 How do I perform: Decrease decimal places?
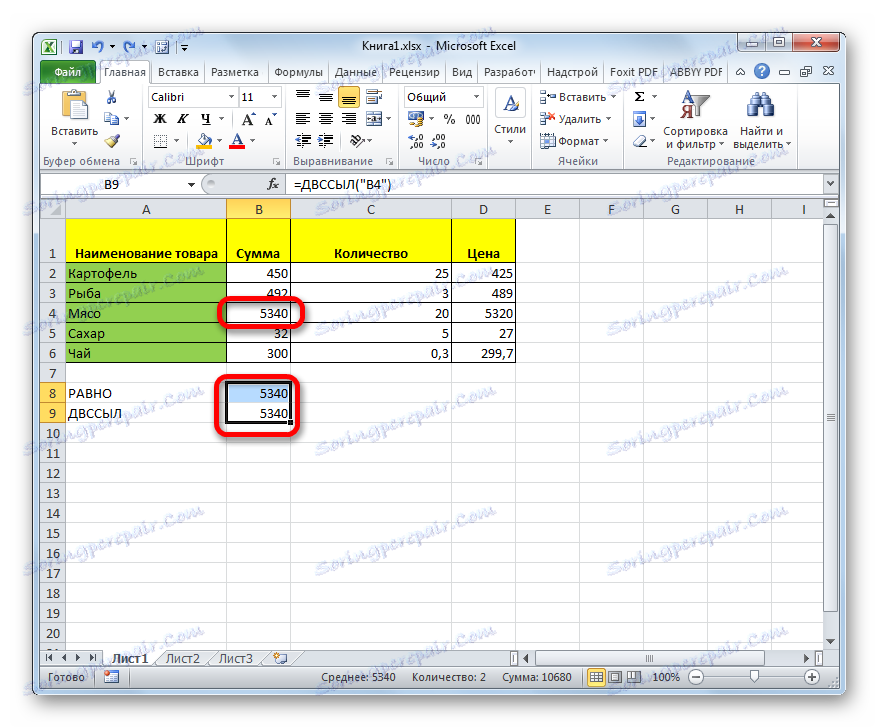pyautogui.click(x=438, y=141)
